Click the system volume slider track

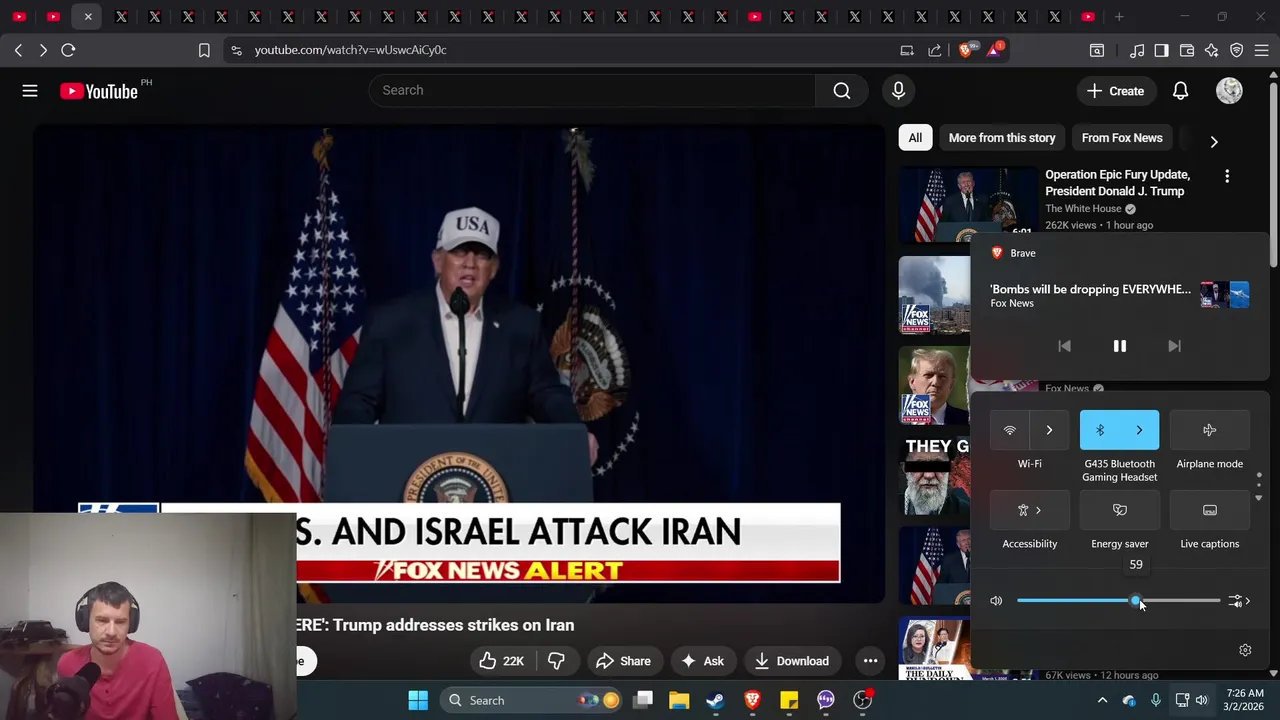pyautogui.click(x=1118, y=601)
